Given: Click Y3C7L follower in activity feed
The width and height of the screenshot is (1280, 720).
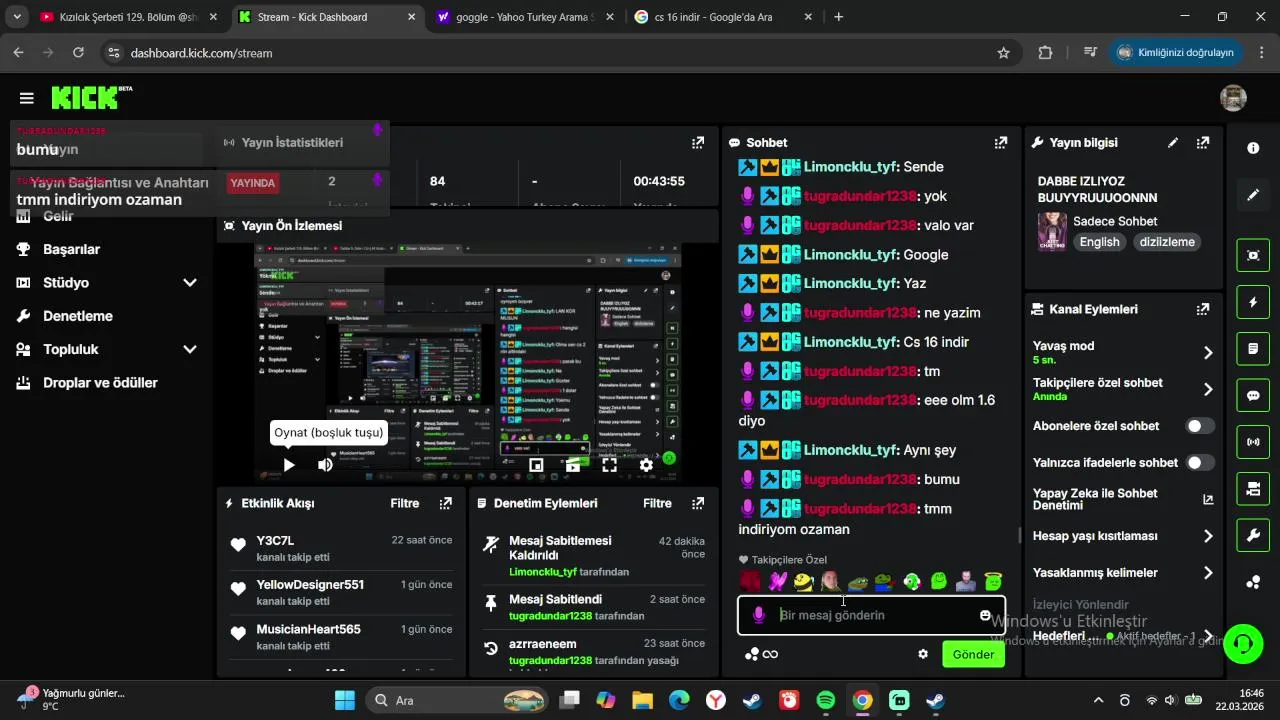Looking at the screenshot, I should tap(275, 540).
